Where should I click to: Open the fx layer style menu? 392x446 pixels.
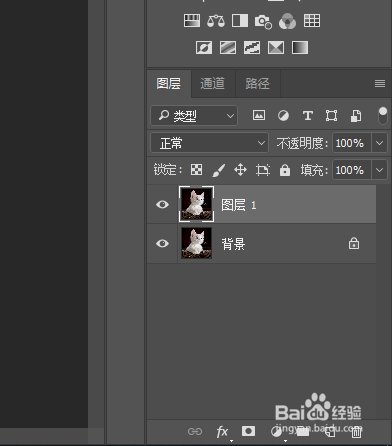click(x=222, y=432)
